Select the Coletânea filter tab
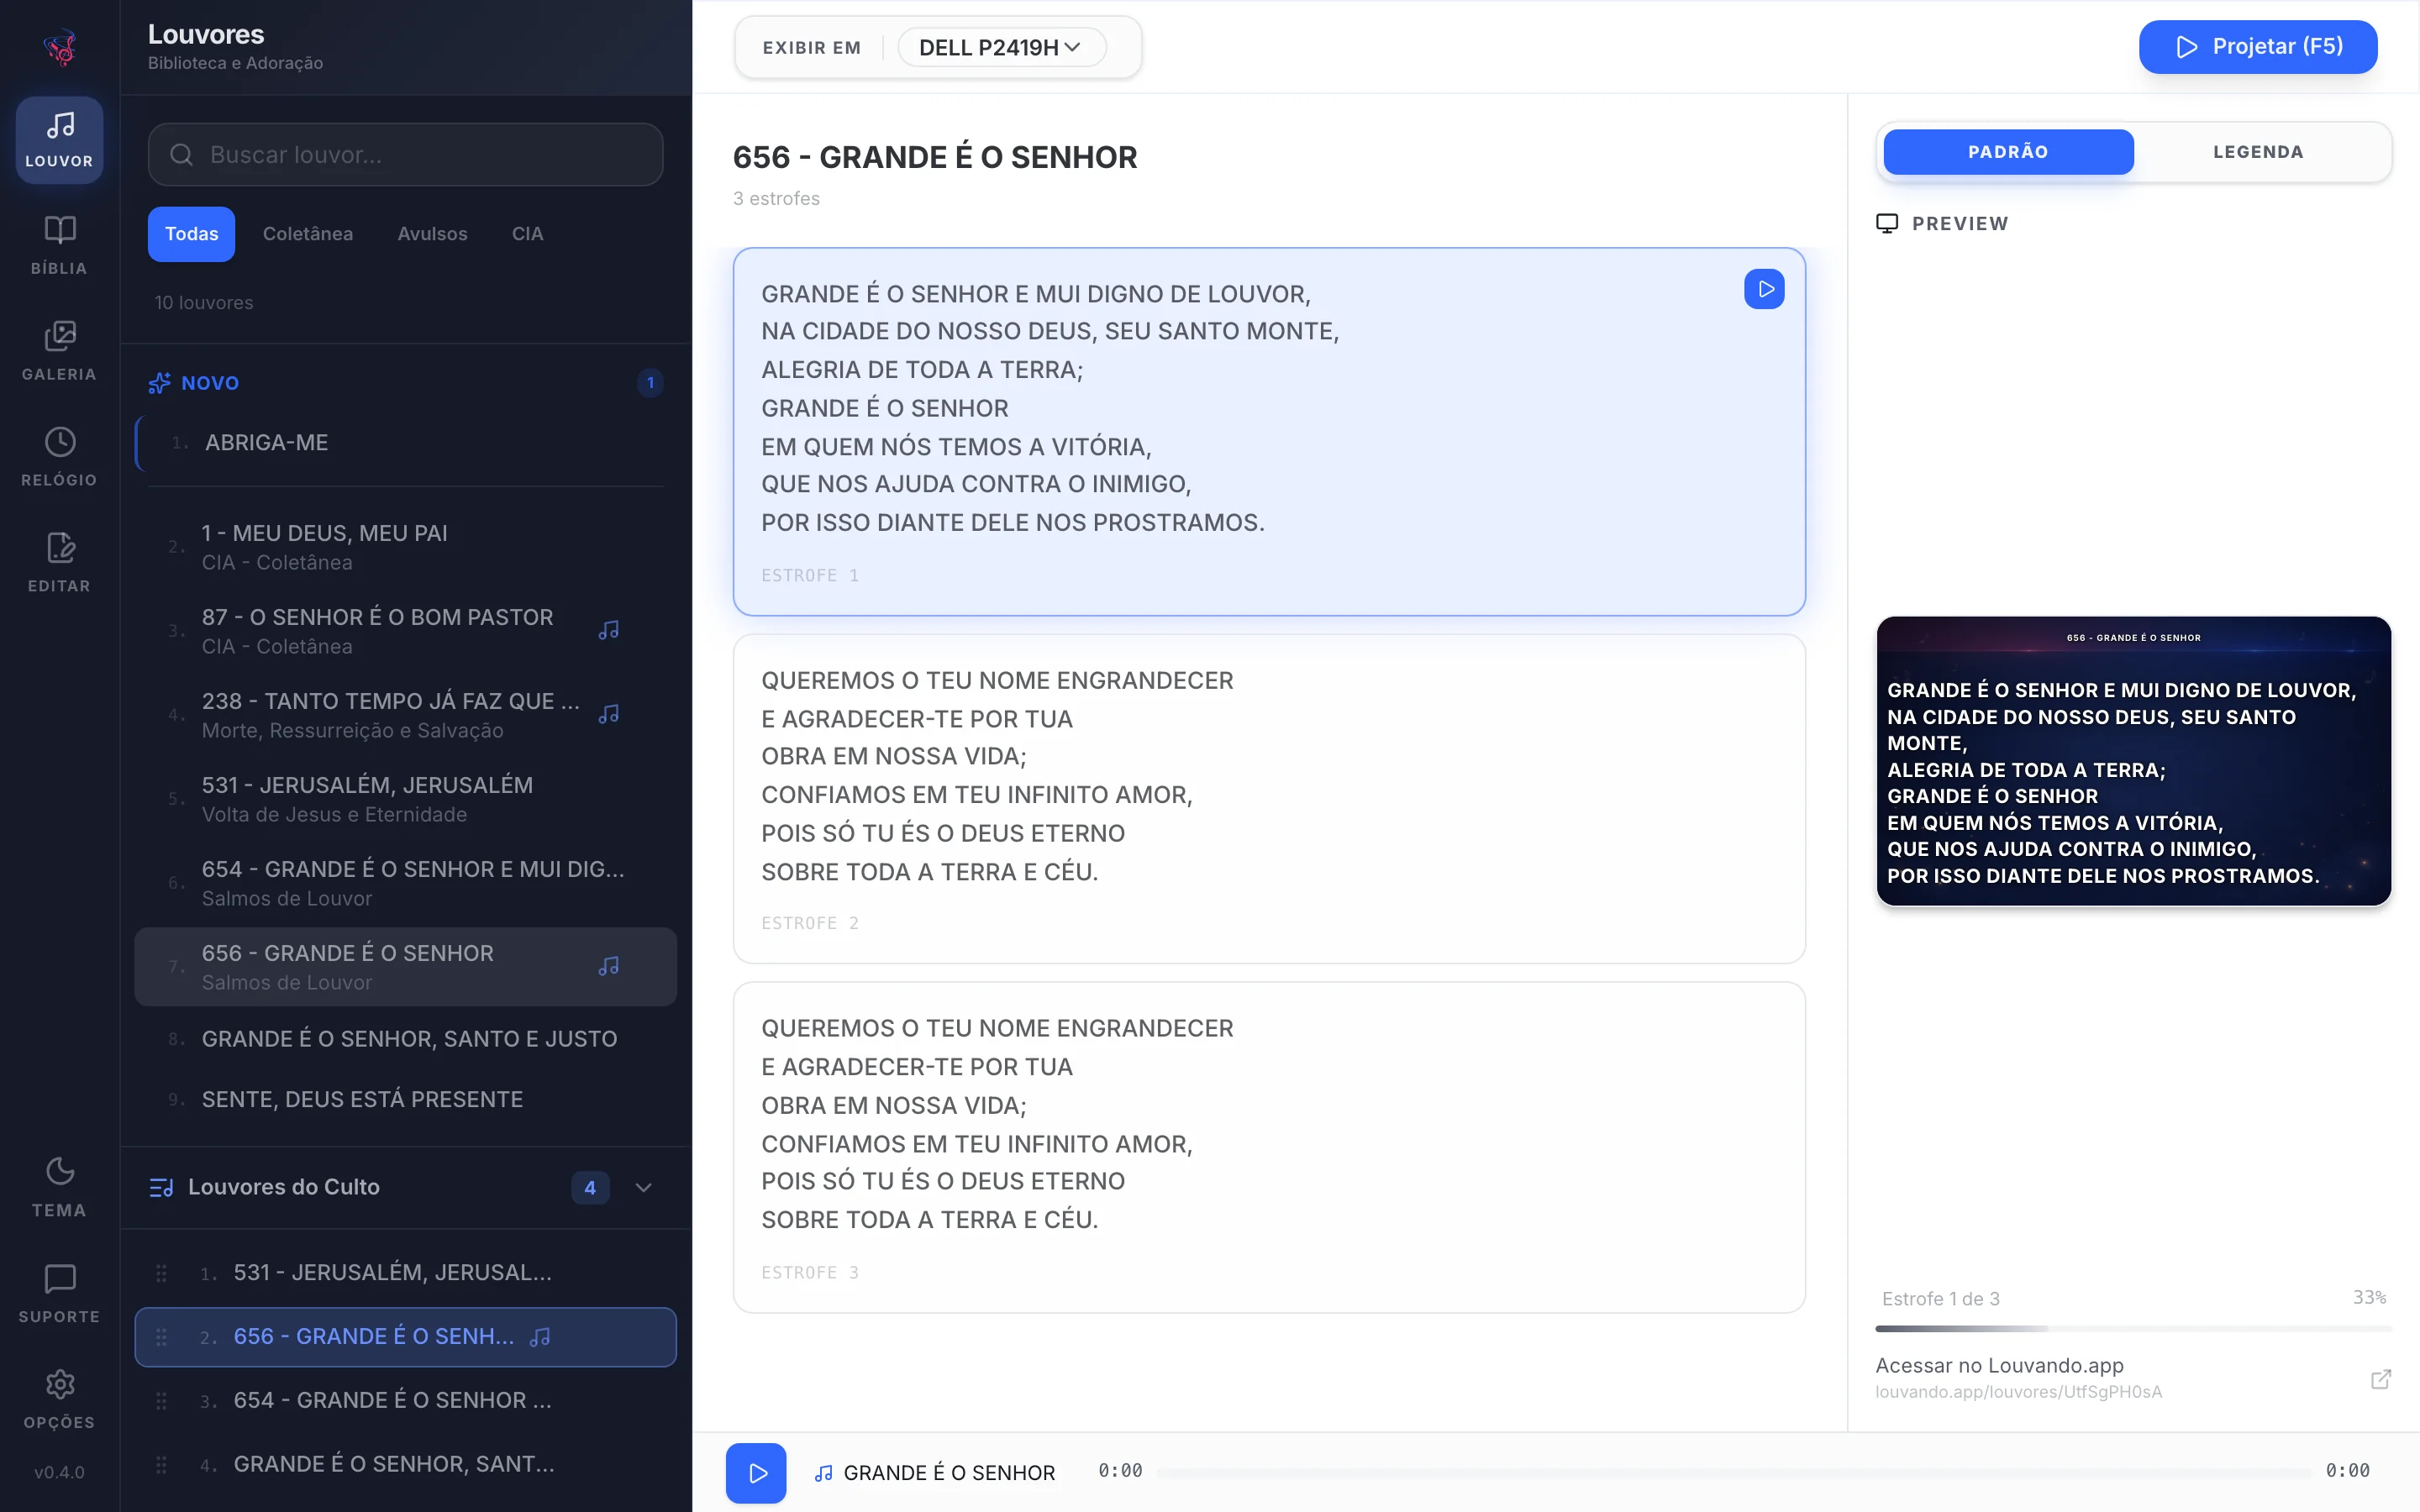2420x1512 pixels. (x=308, y=234)
